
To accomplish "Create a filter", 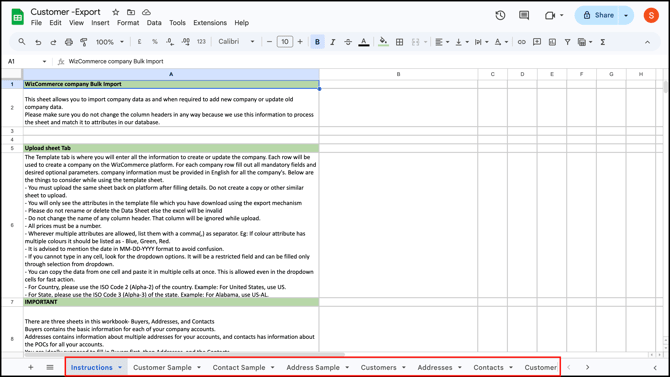I will click(567, 42).
